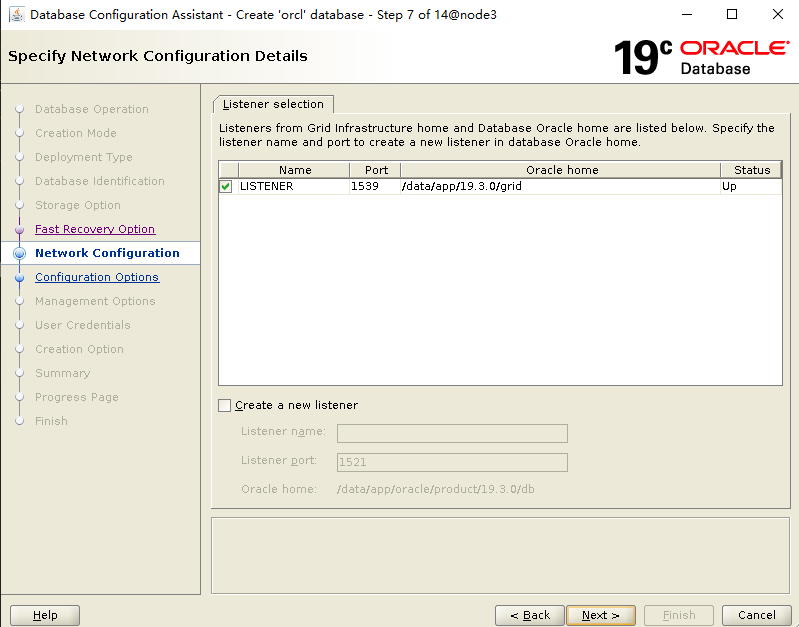
Task: Click the /data/app/oracle/product/19.3.0/db path text
Action: tap(436, 489)
